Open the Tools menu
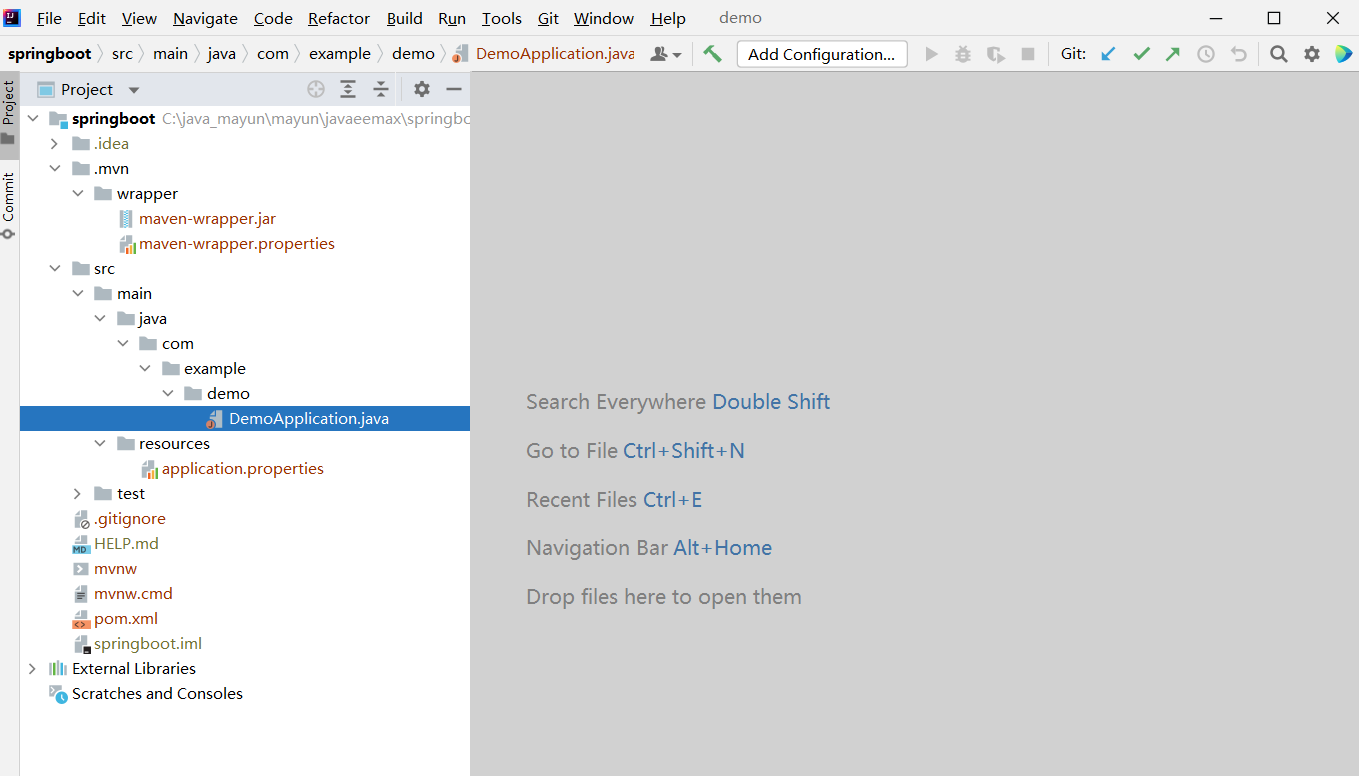1359x776 pixels. tap(502, 18)
